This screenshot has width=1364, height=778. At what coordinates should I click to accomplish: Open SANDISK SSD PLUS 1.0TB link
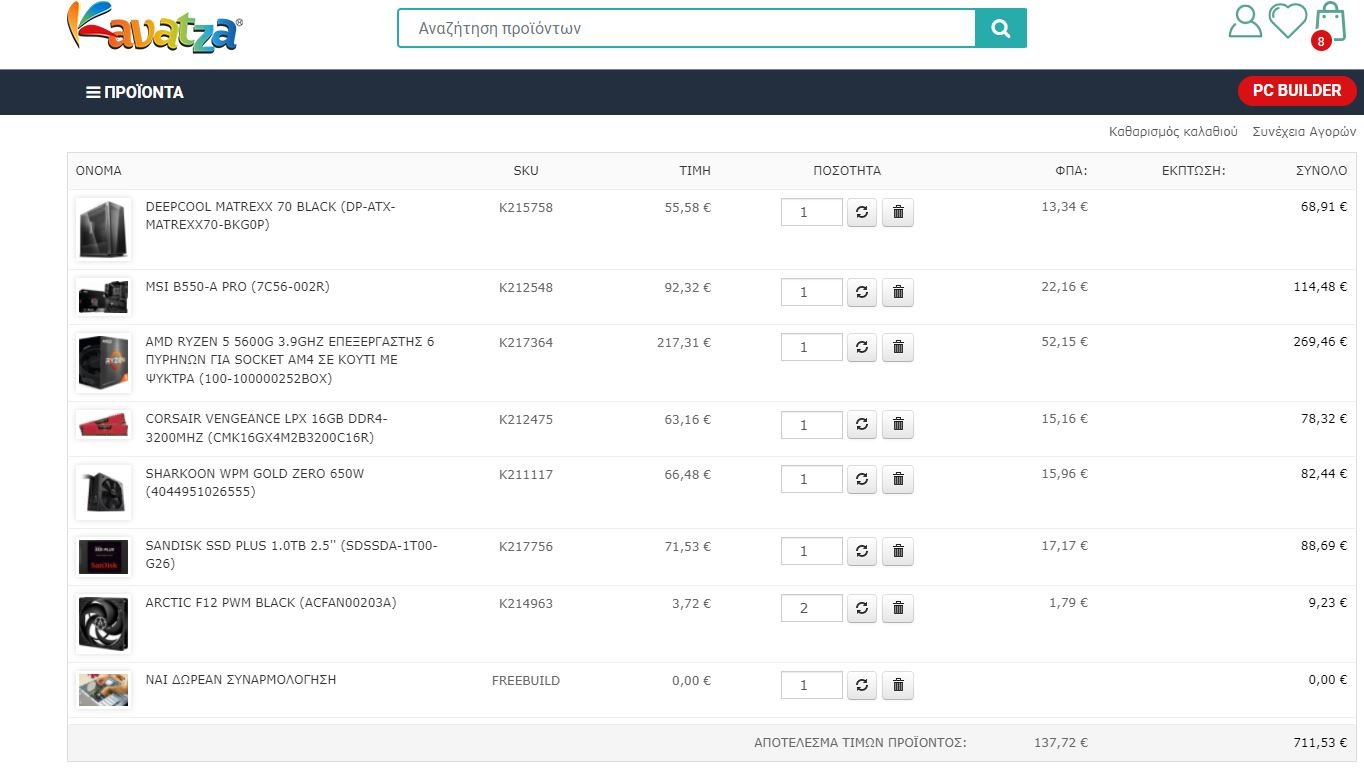pos(291,555)
